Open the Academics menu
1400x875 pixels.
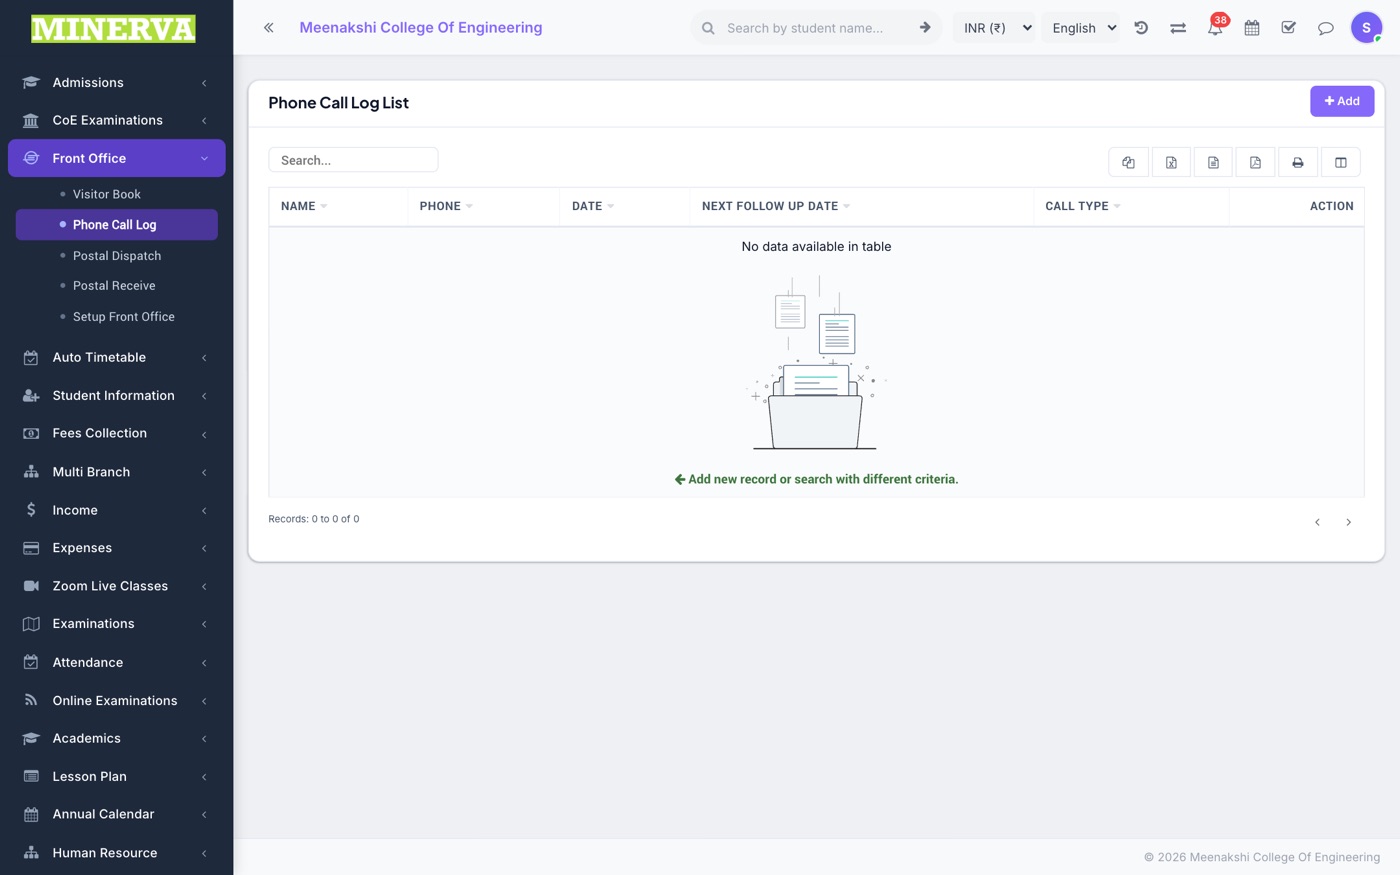tap(117, 739)
